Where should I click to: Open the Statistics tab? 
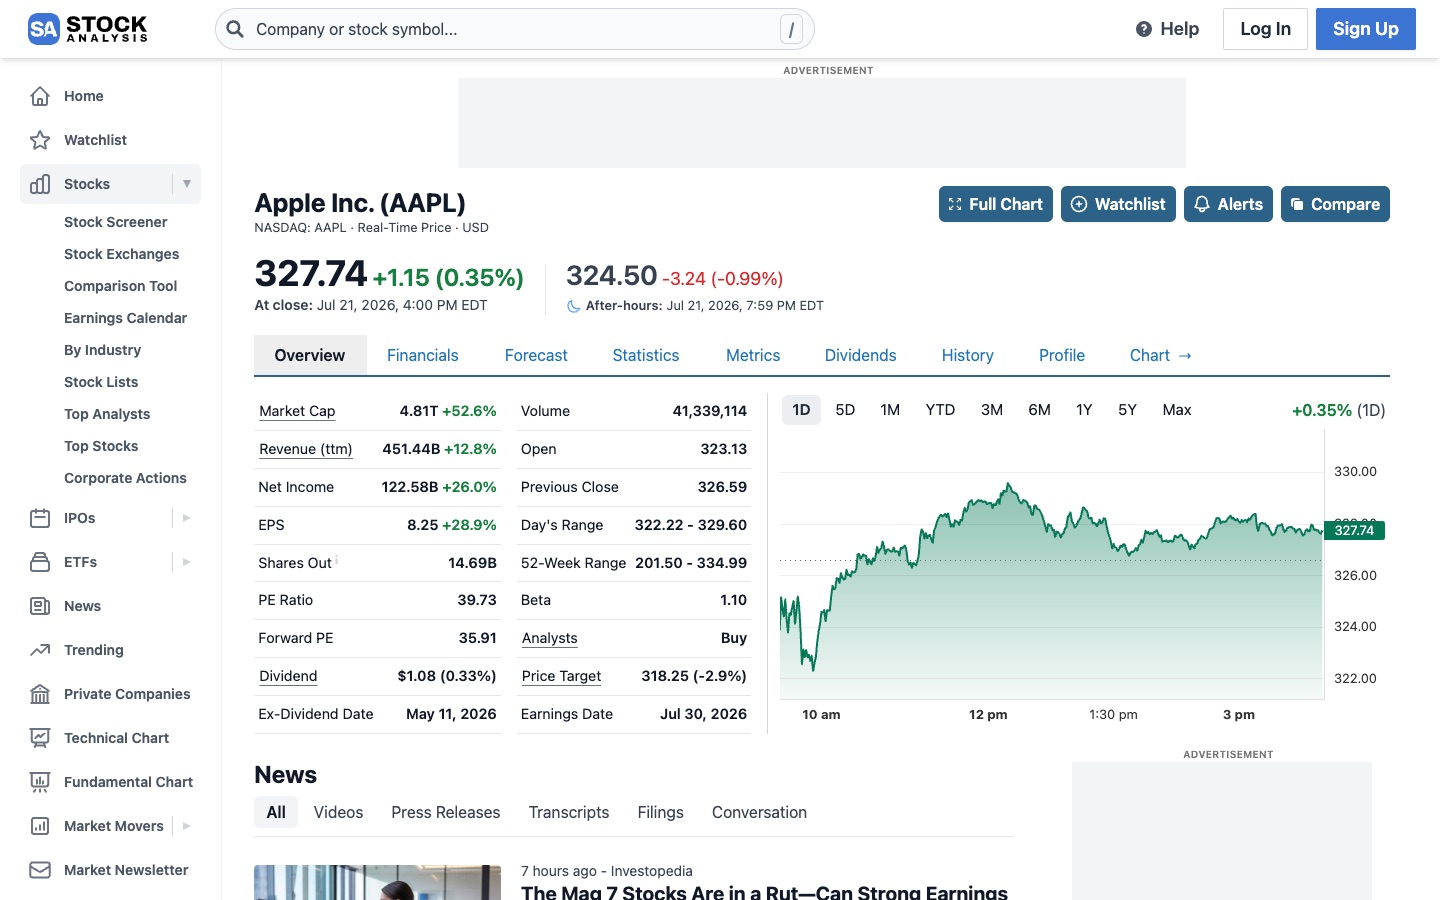pyautogui.click(x=646, y=355)
